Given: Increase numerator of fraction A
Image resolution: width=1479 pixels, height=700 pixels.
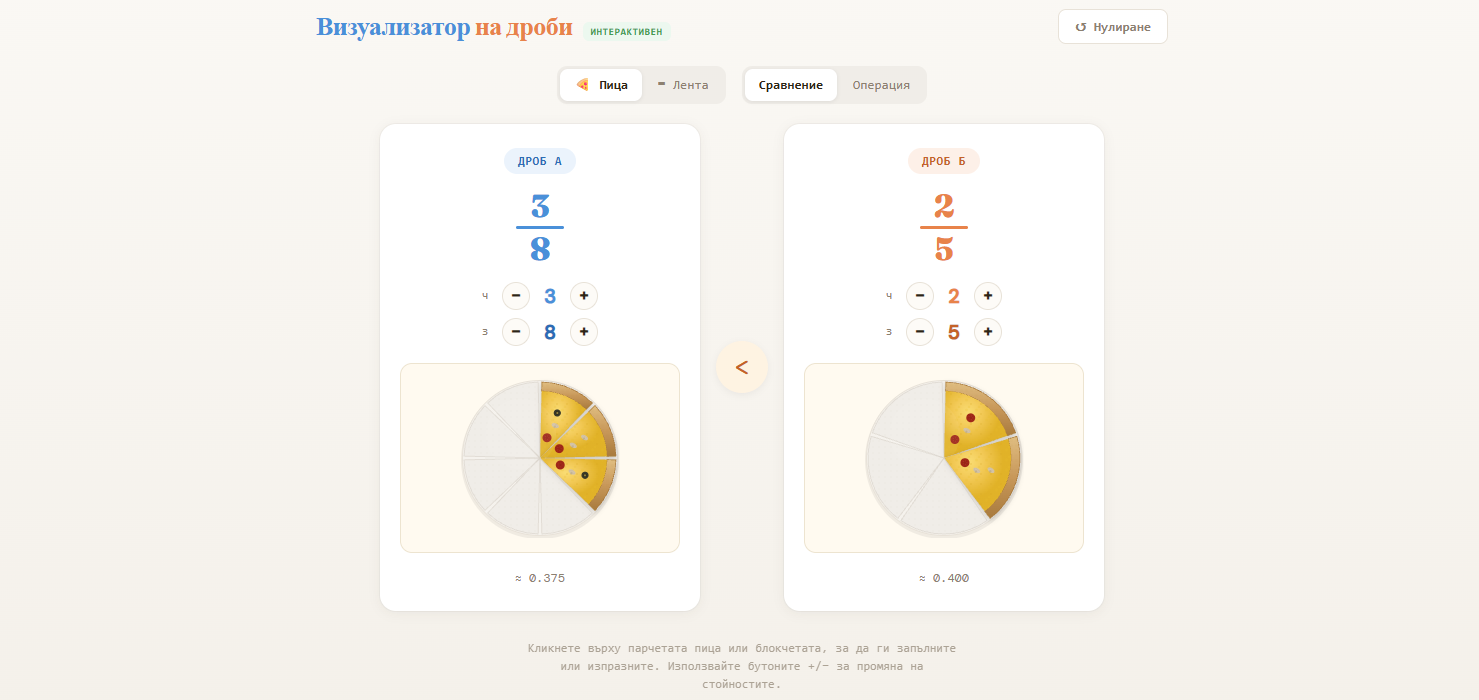Looking at the screenshot, I should [584, 296].
